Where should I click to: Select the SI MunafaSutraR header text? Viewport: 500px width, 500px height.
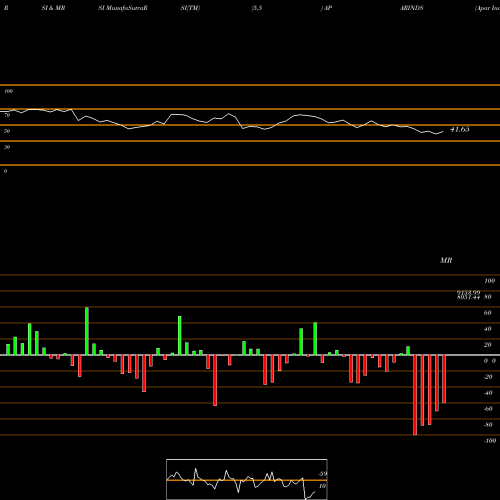pos(123,8)
